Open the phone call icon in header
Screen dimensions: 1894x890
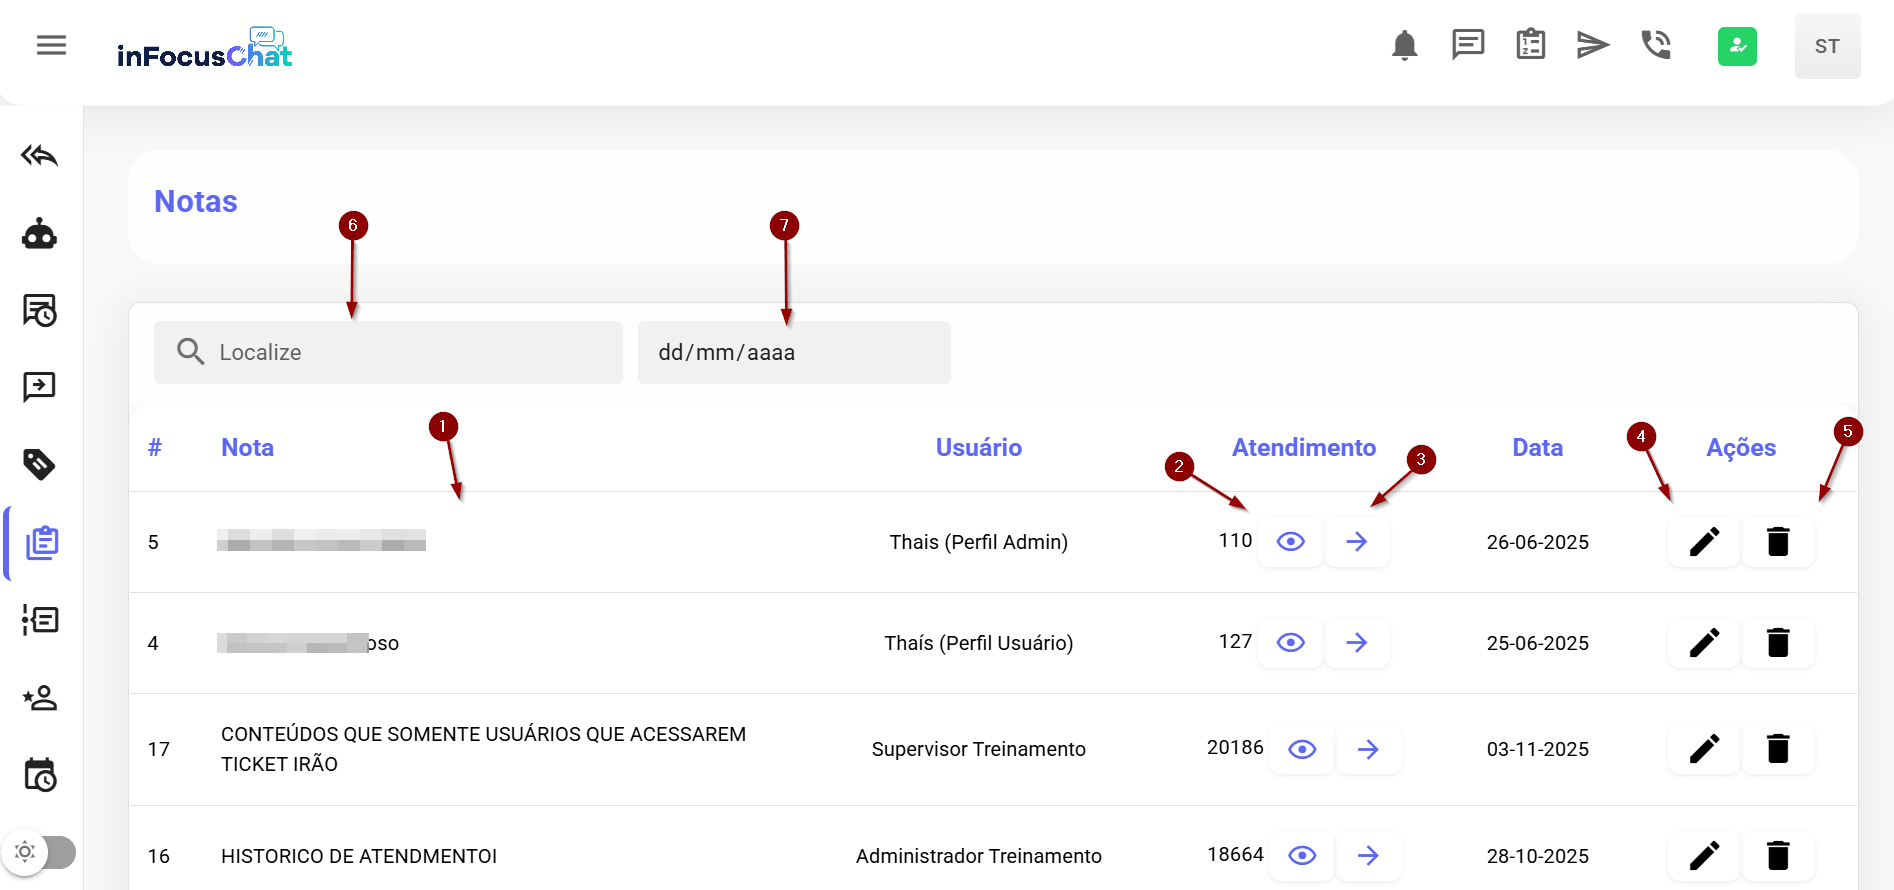pyautogui.click(x=1656, y=46)
